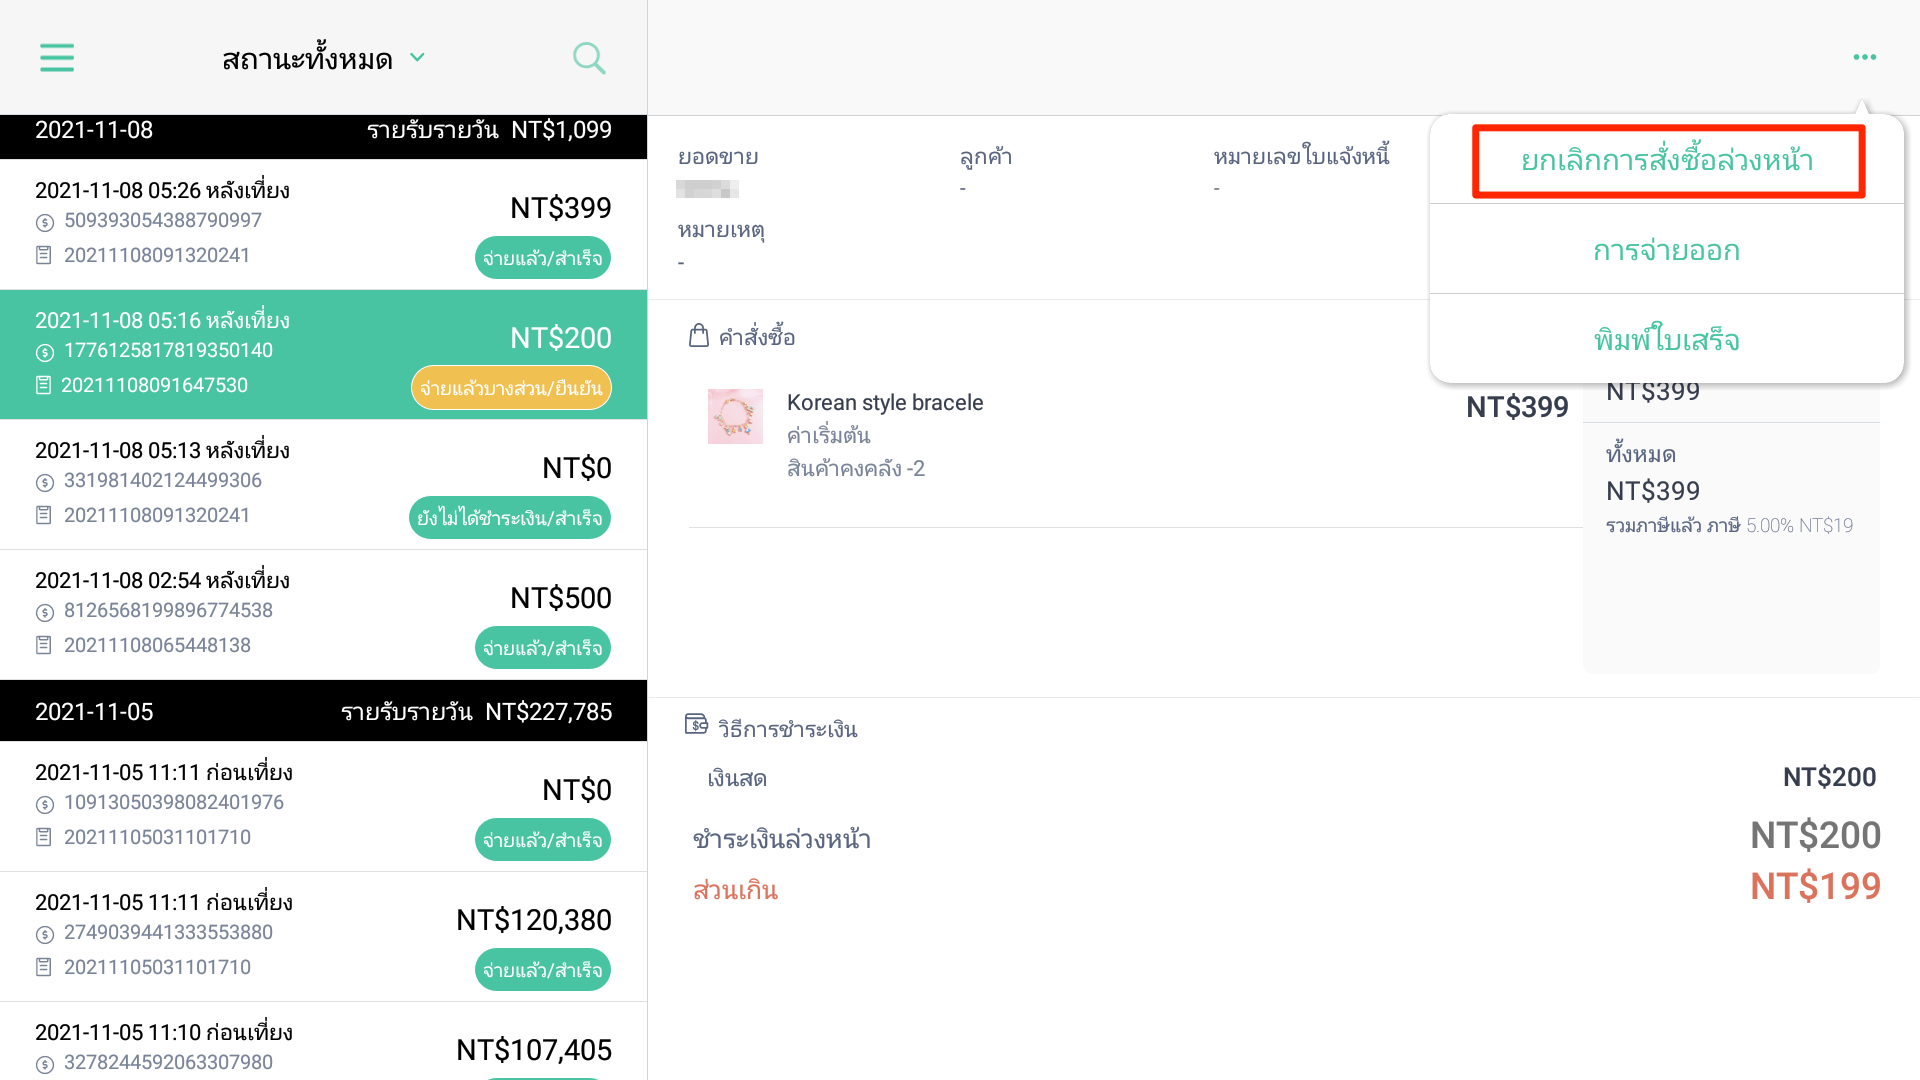
Task: Click the dollar icon beside 509393054388790997
Action: click(45, 222)
